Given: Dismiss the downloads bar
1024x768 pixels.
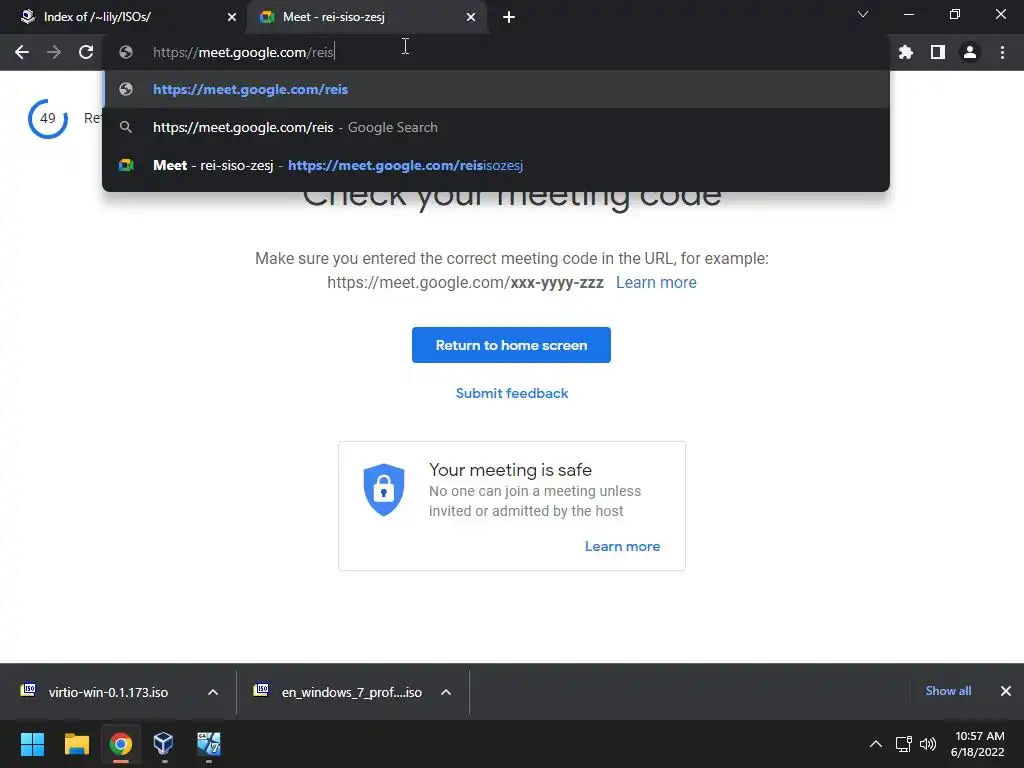Looking at the screenshot, I should (1006, 691).
